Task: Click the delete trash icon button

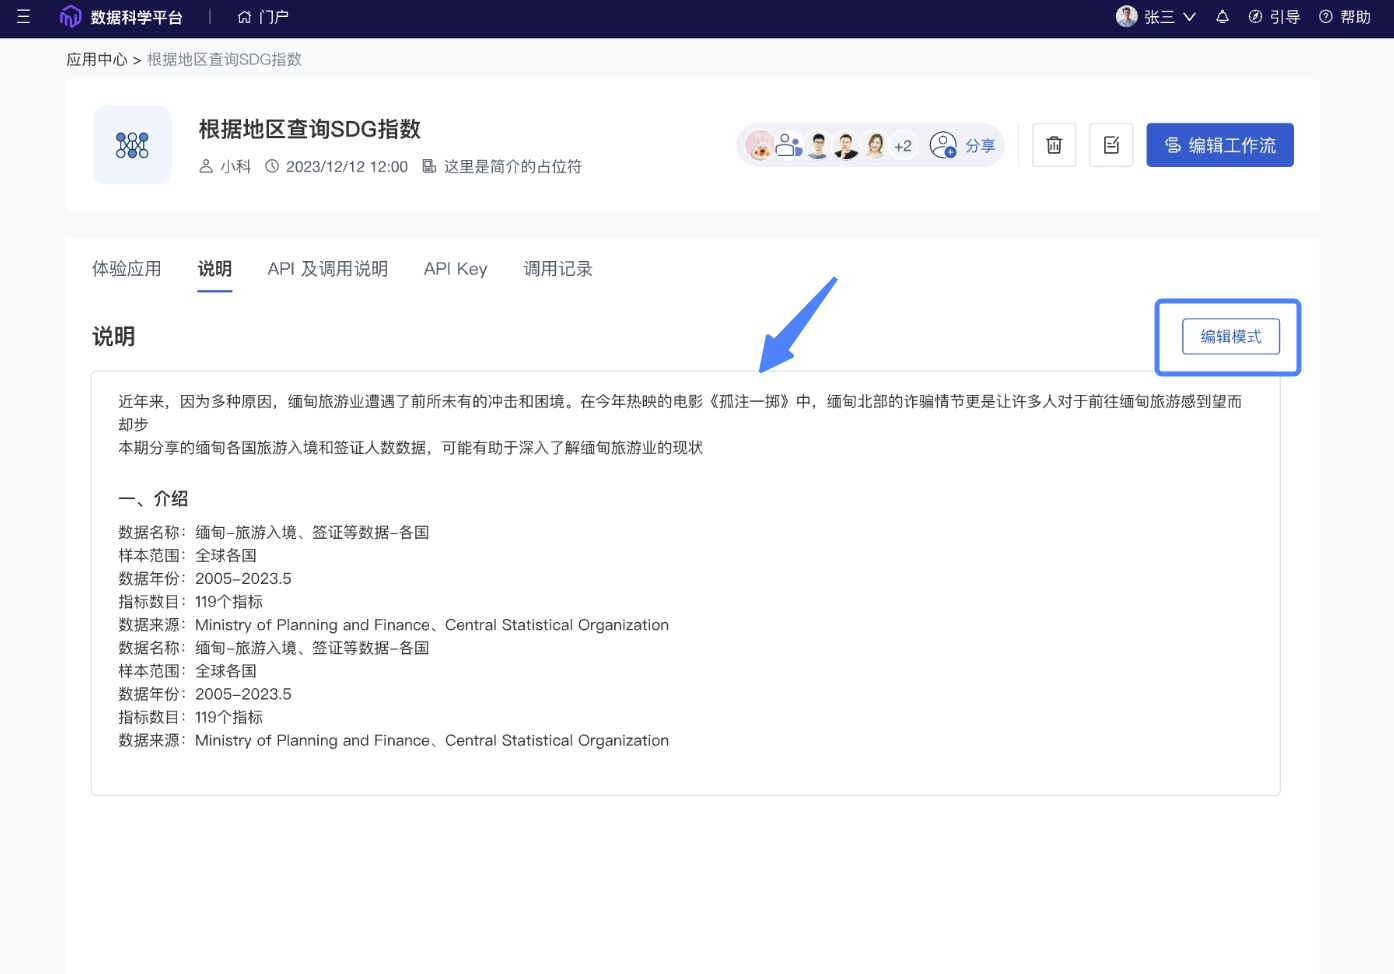Action: click(x=1054, y=145)
